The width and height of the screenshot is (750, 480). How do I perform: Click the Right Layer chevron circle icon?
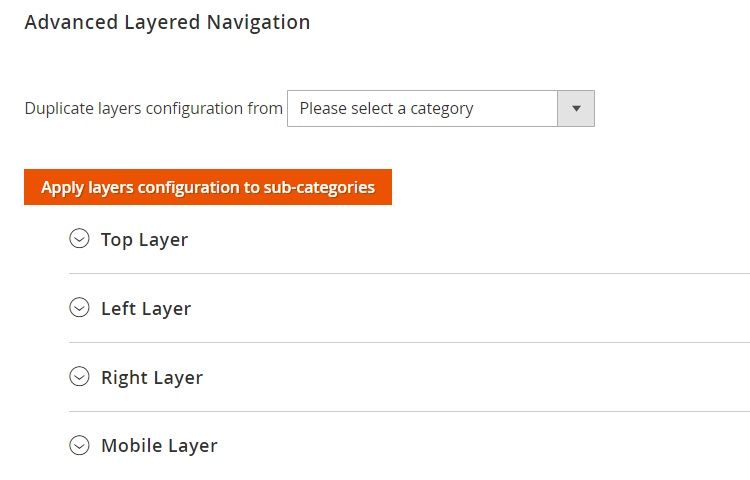[x=79, y=377]
